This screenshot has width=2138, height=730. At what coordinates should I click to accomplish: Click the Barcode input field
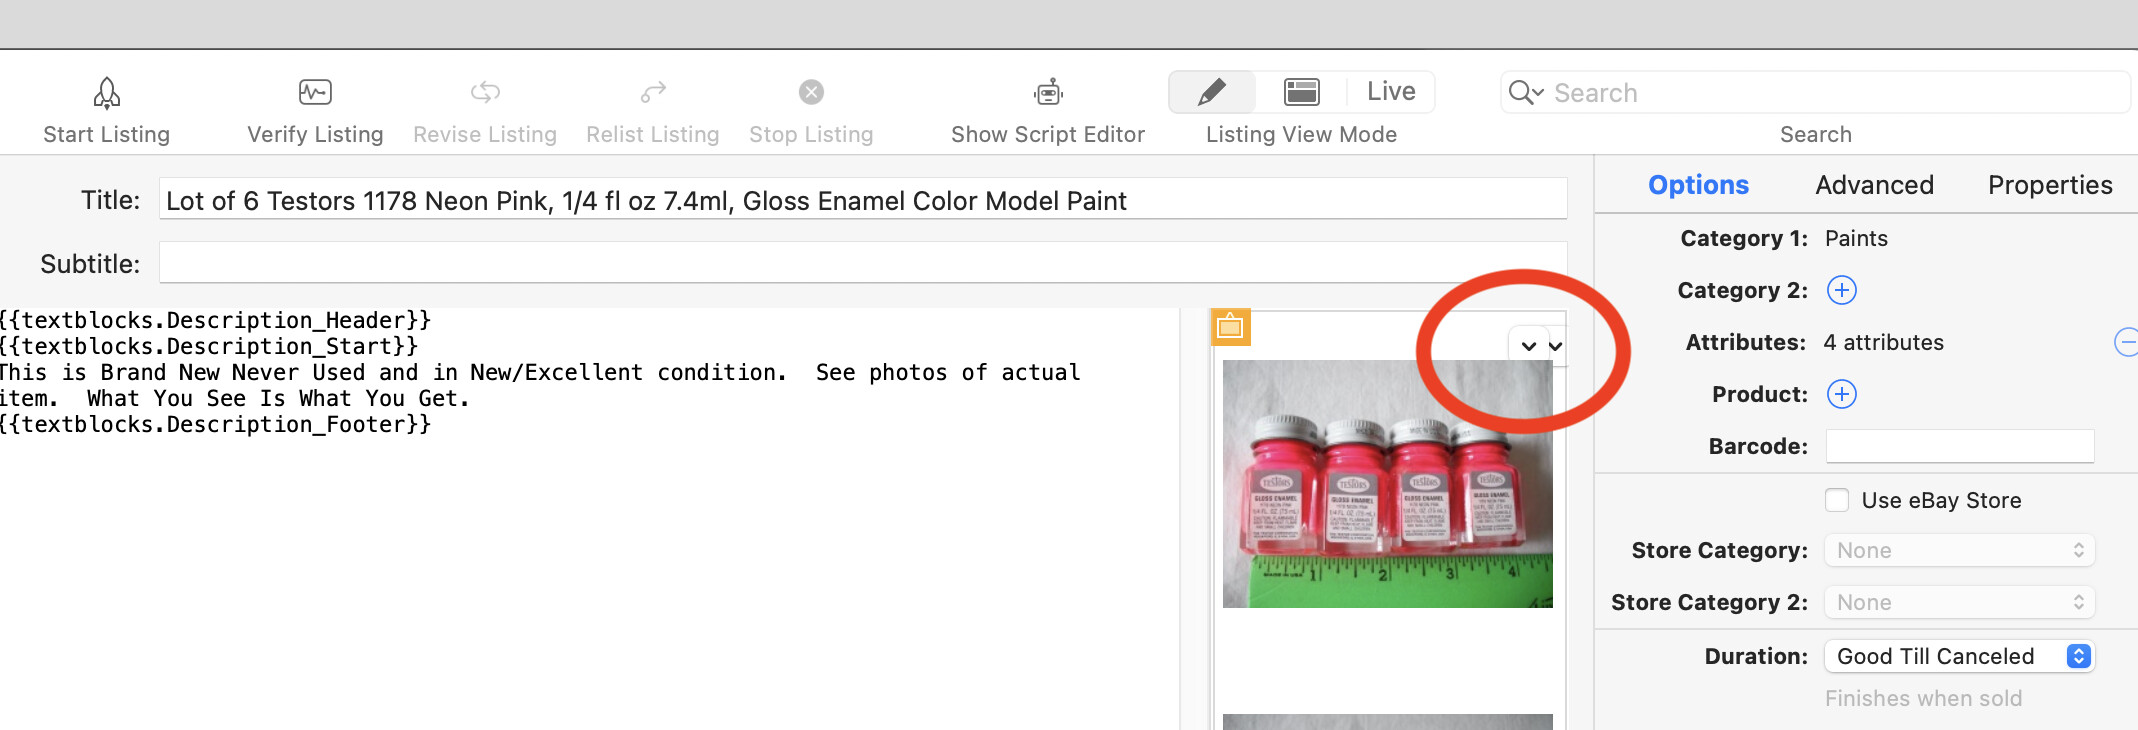click(1959, 446)
